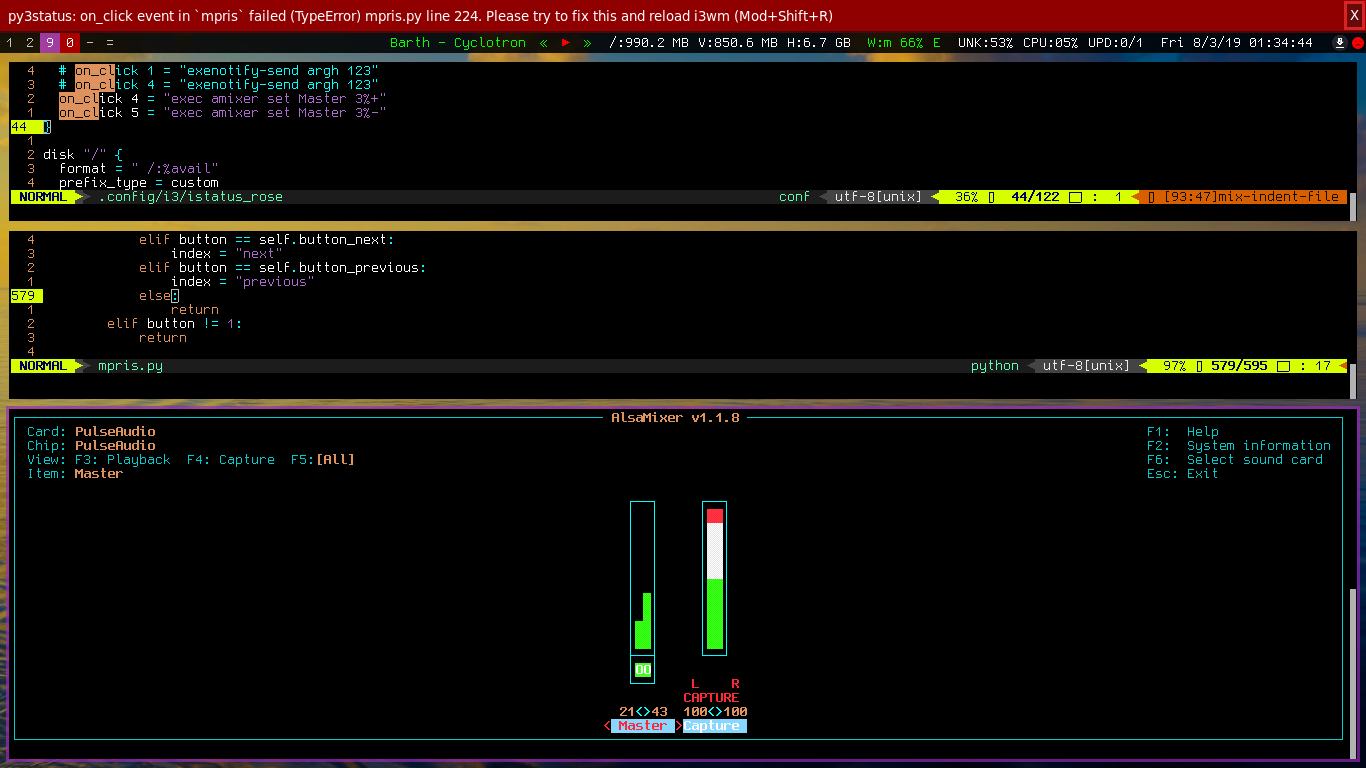Close the py3status error notification bar
1366x768 pixels.
tap(1355, 15)
